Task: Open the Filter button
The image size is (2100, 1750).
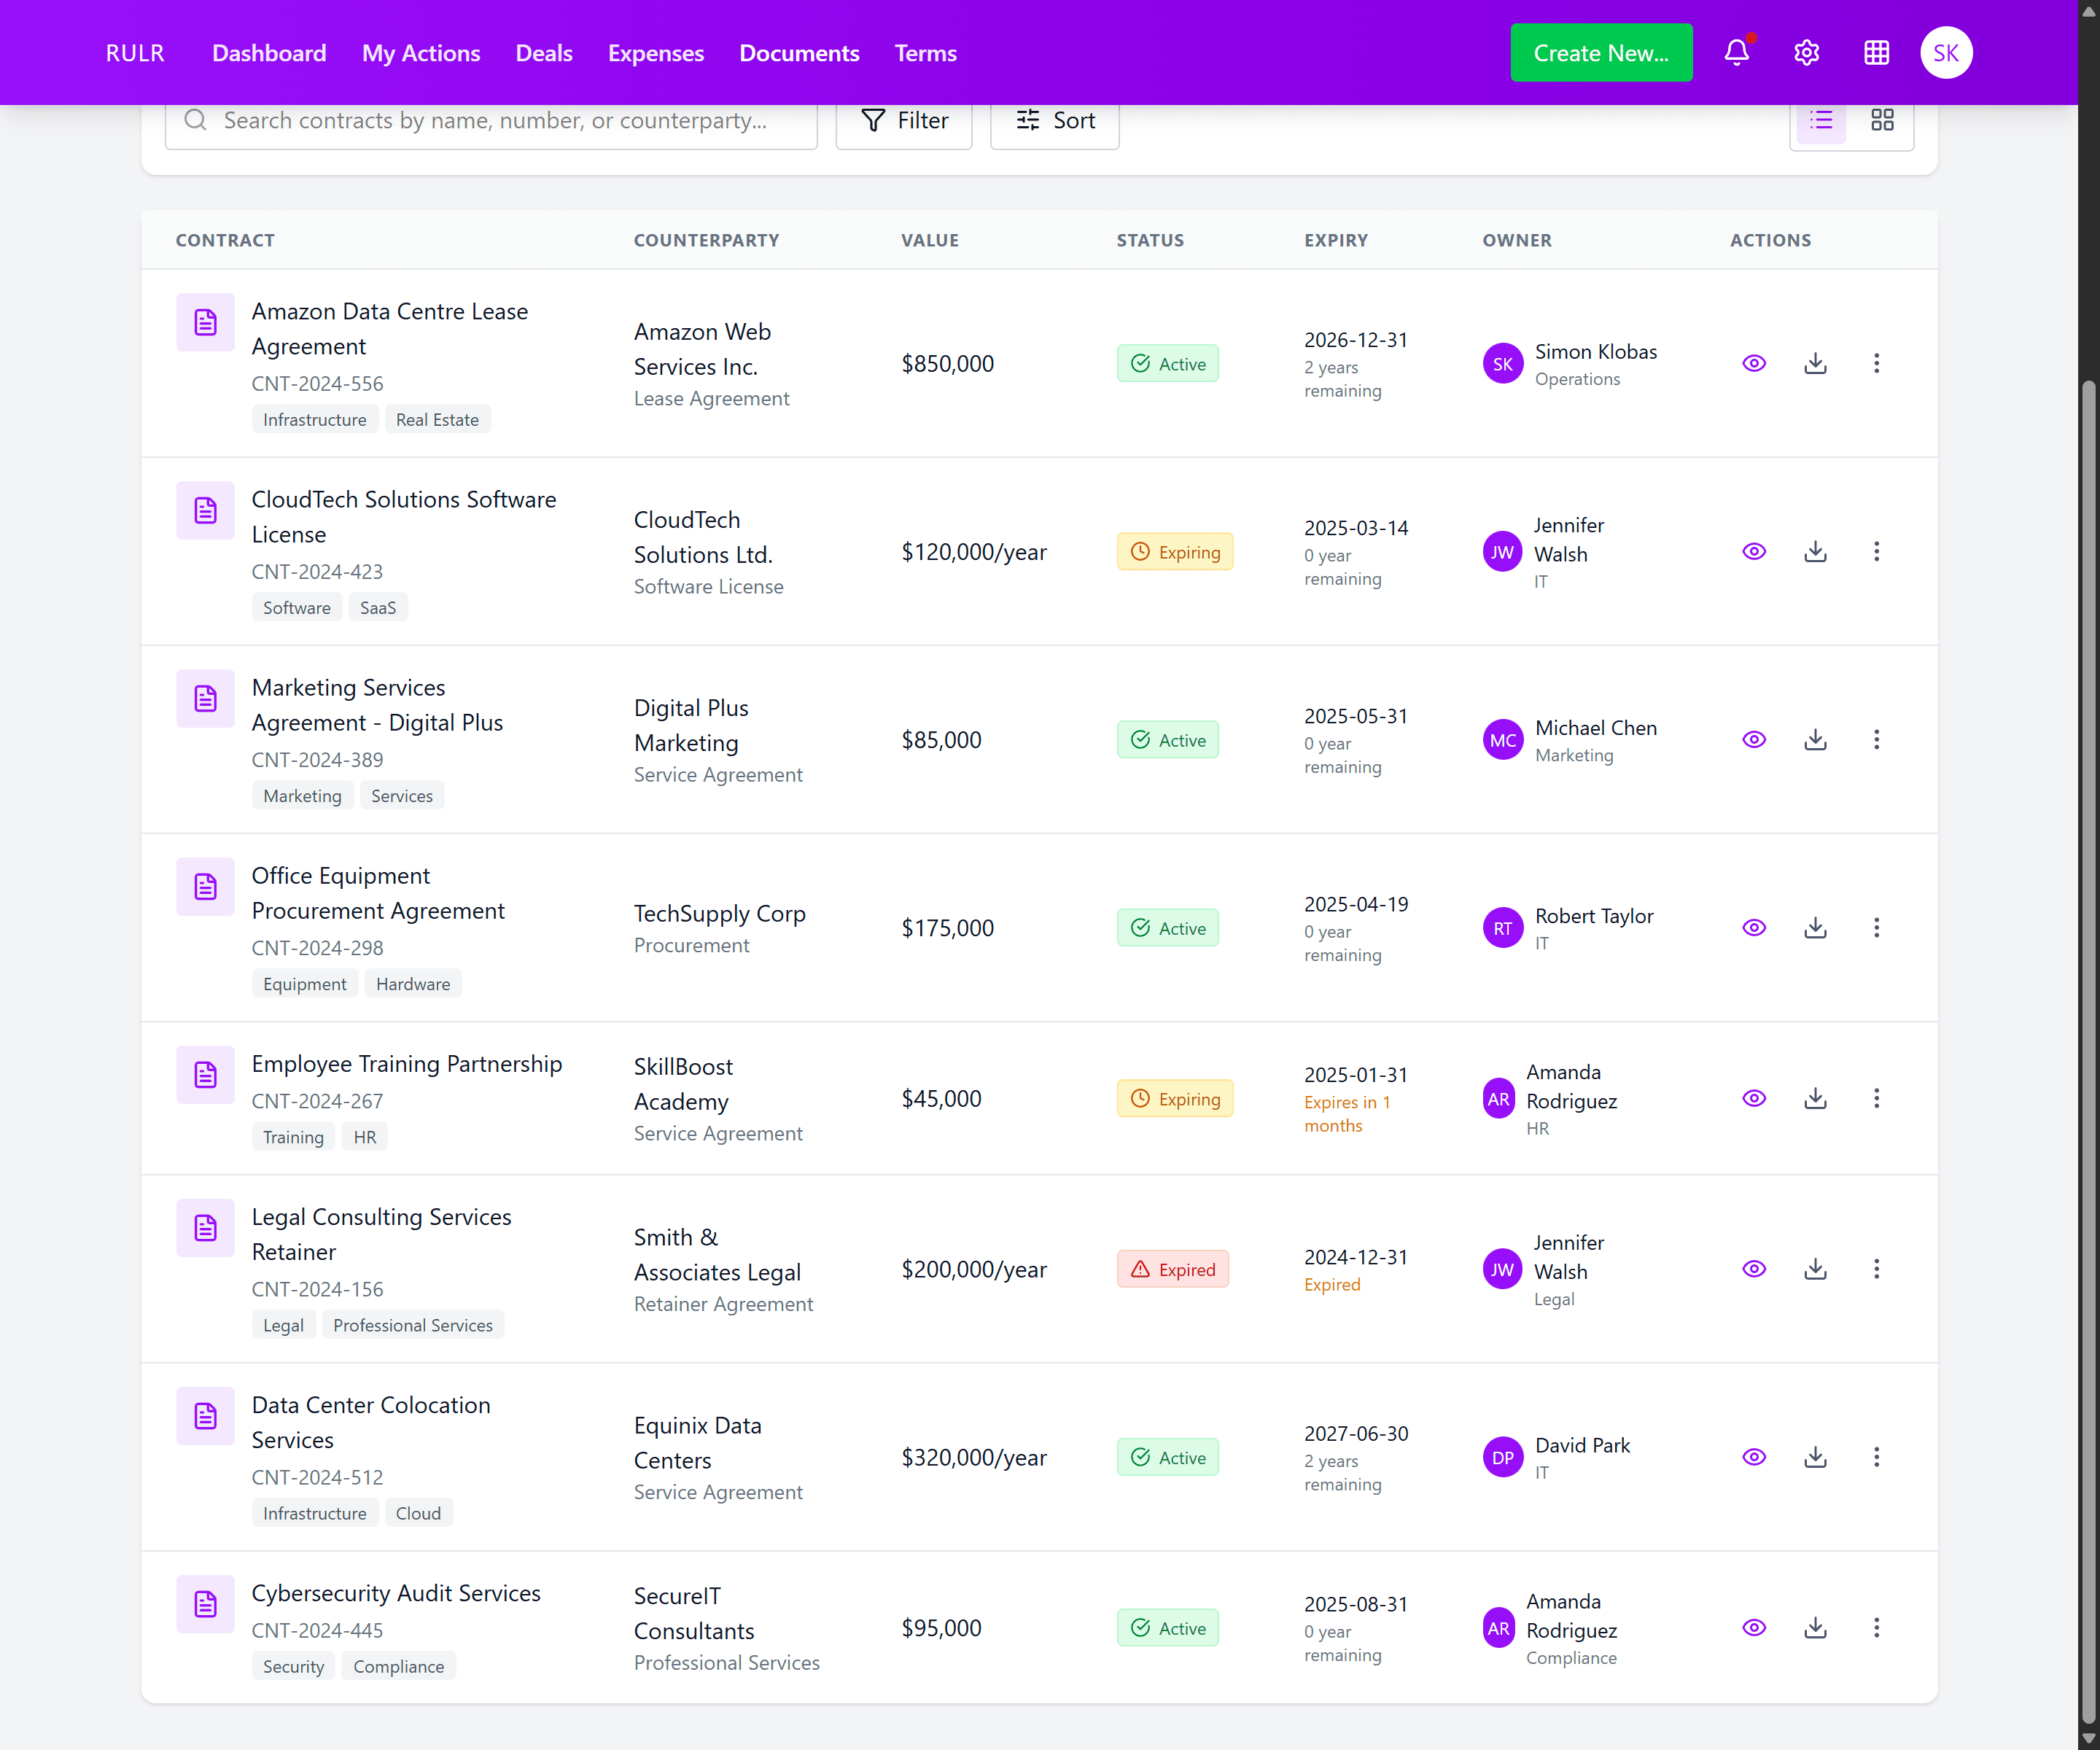Action: point(904,121)
